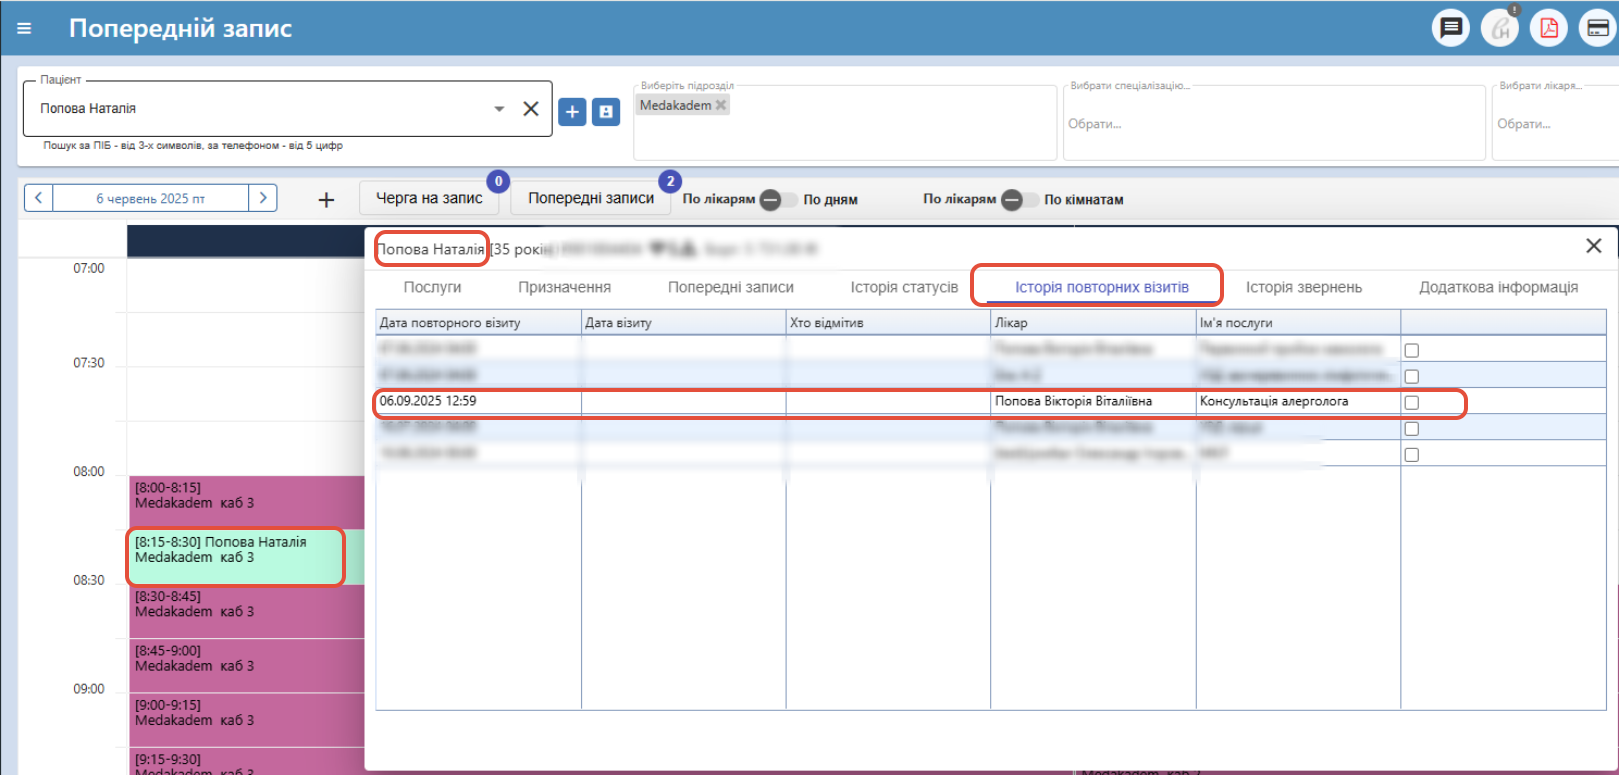
Task: Click the Черга на запис button
Action: point(429,198)
